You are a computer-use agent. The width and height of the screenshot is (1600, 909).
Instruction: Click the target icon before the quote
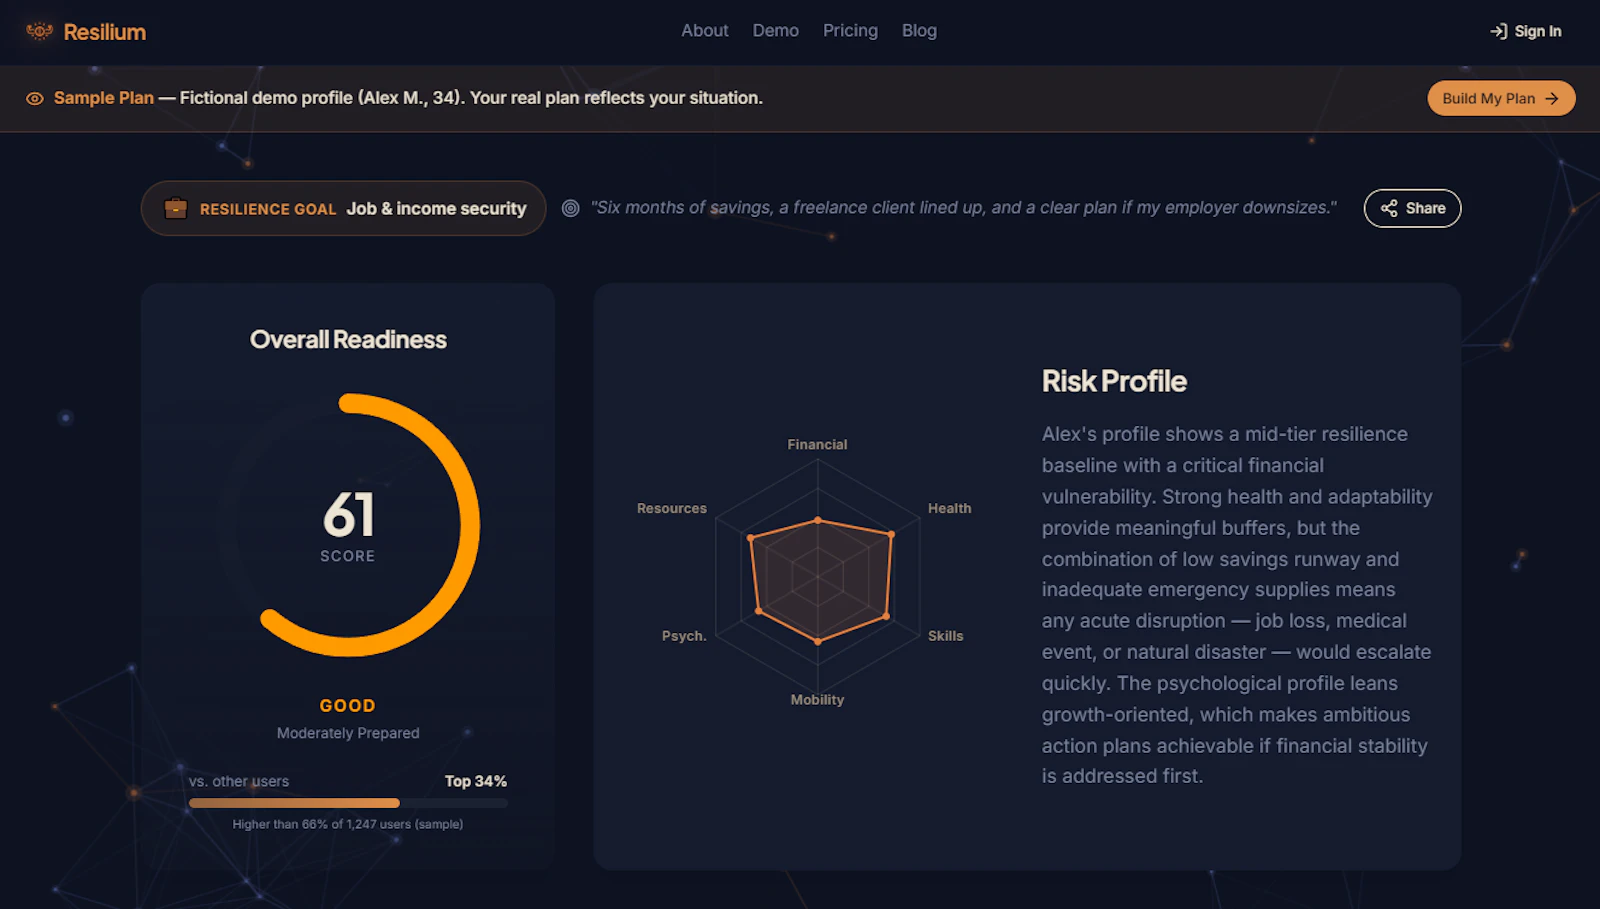coord(570,208)
